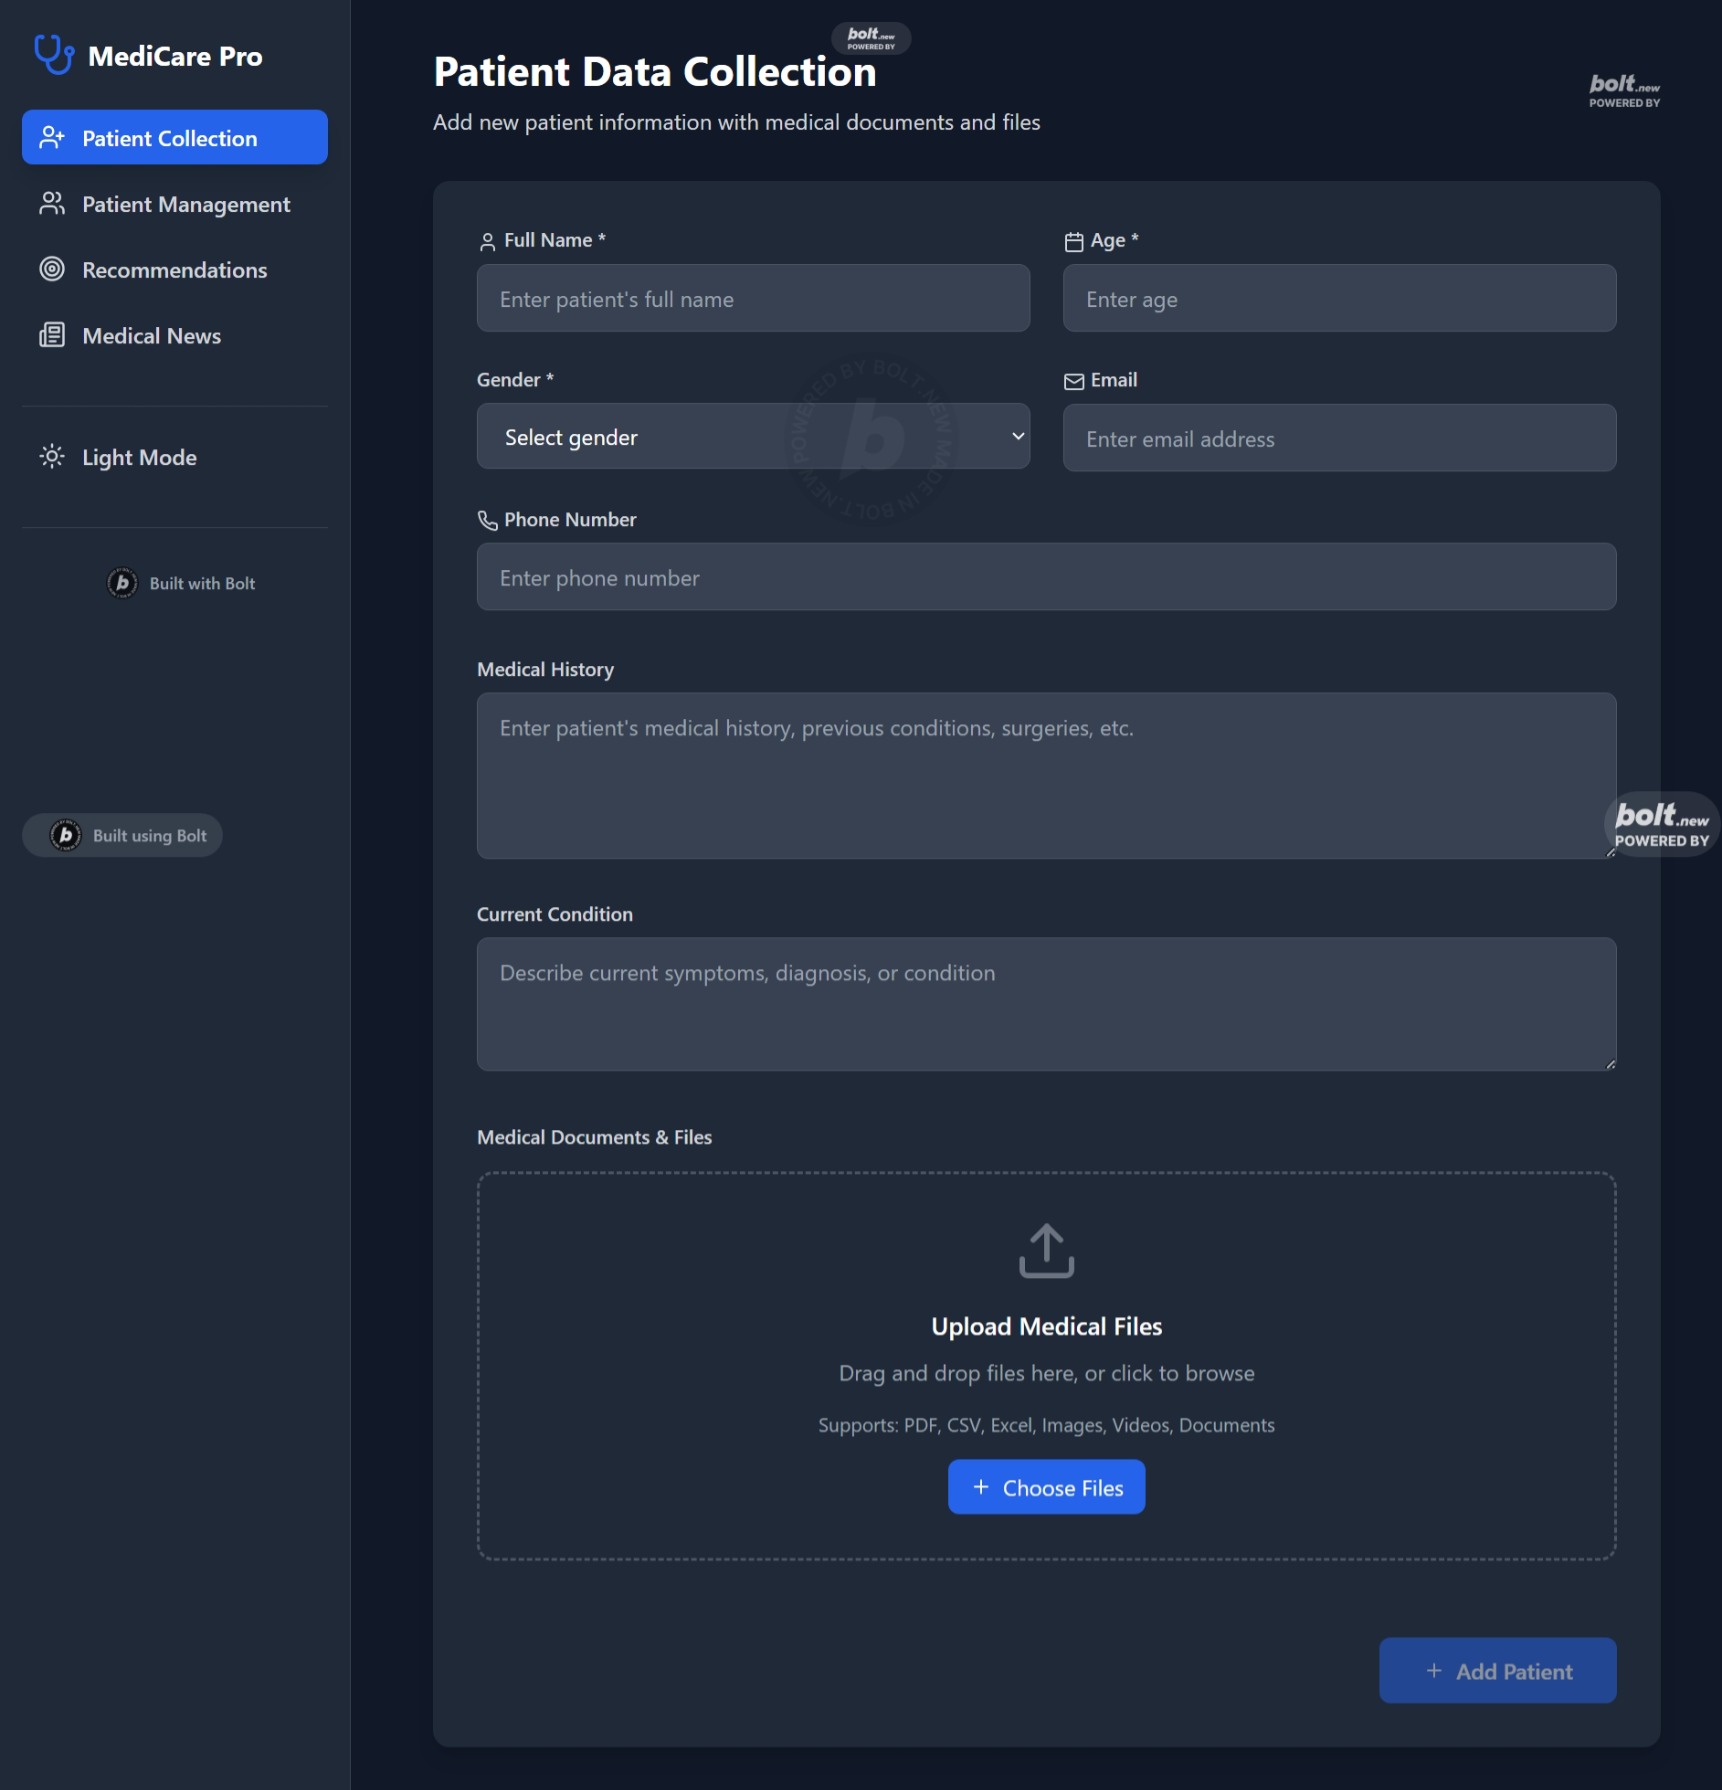This screenshot has height=1790, width=1722.
Task: Open the Patient Collection page
Action: (x=175, y=138)
